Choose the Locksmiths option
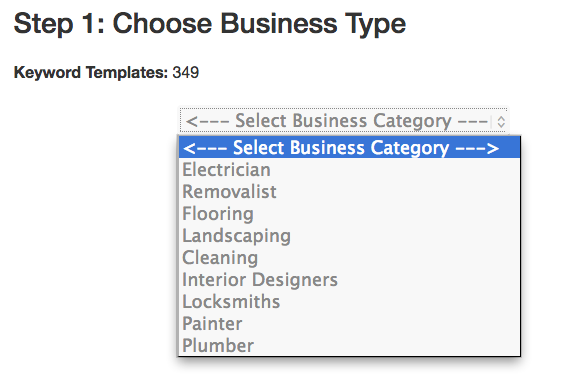Viewport: 561px width, 383px height. [x=350, y=301]
